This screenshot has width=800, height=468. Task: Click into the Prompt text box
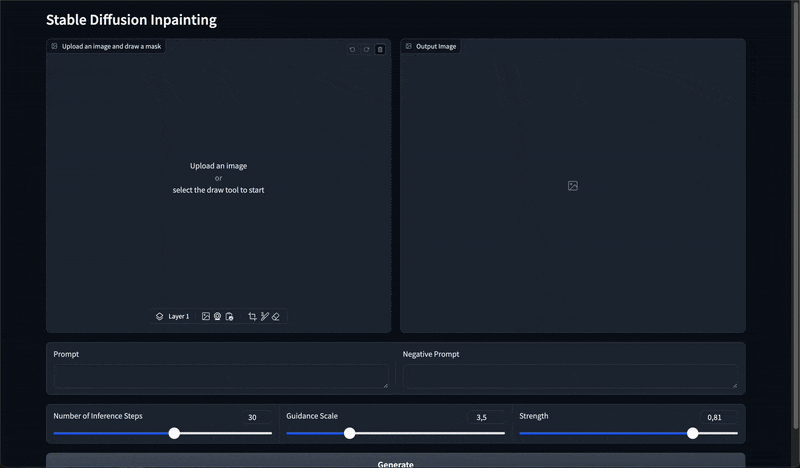221,377
